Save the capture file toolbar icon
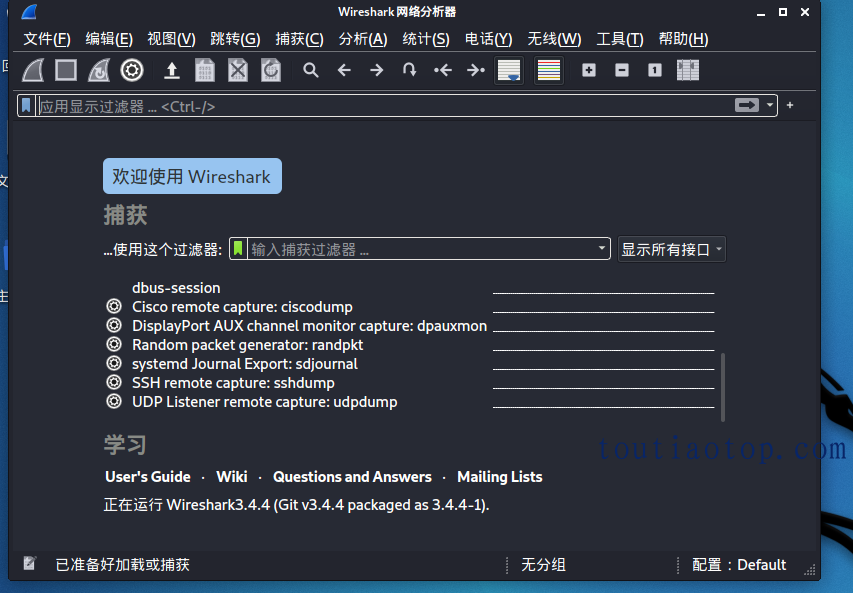Image resolution: width=853 pixels, height=593 pixels. point(205,70)
